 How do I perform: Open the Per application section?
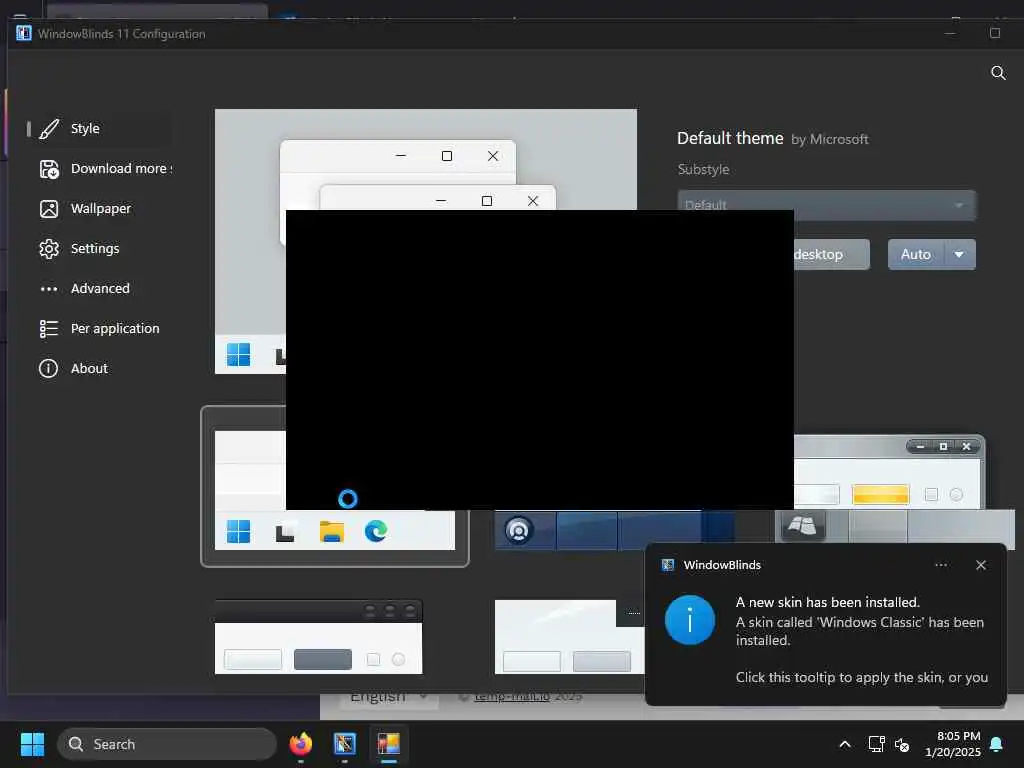(100, 328)
